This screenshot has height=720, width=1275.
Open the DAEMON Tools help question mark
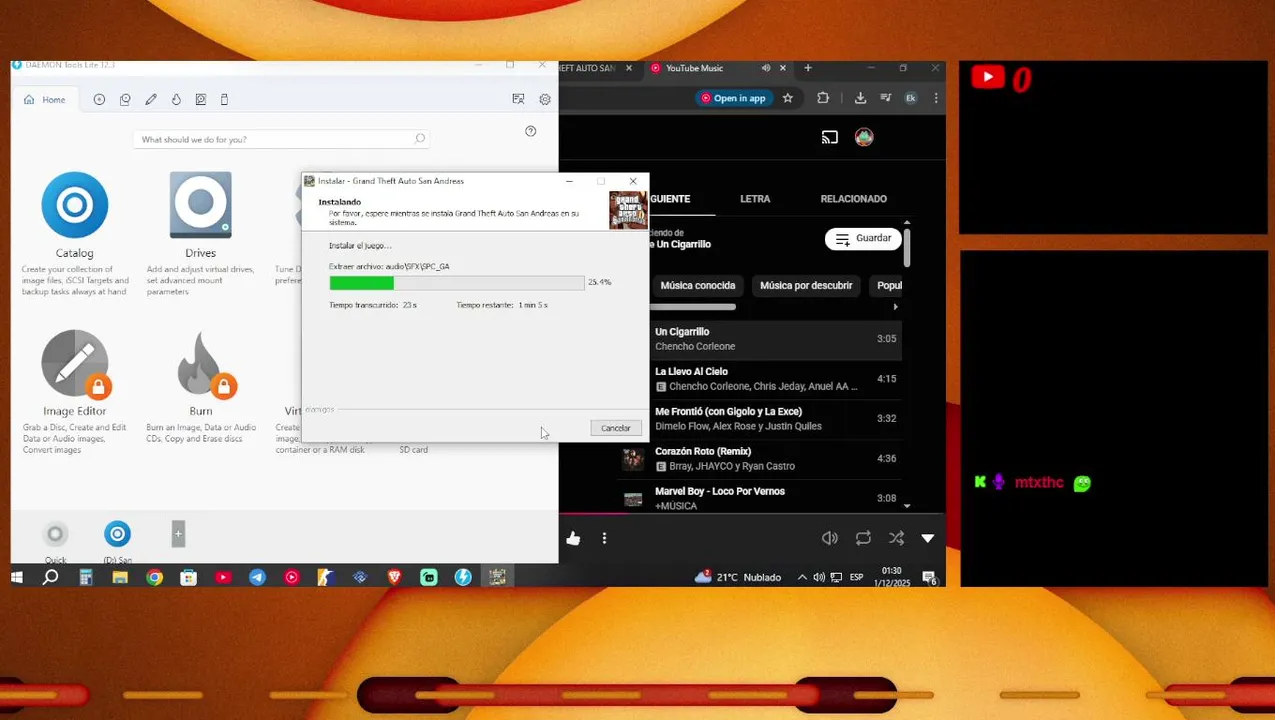click(531, 131)
